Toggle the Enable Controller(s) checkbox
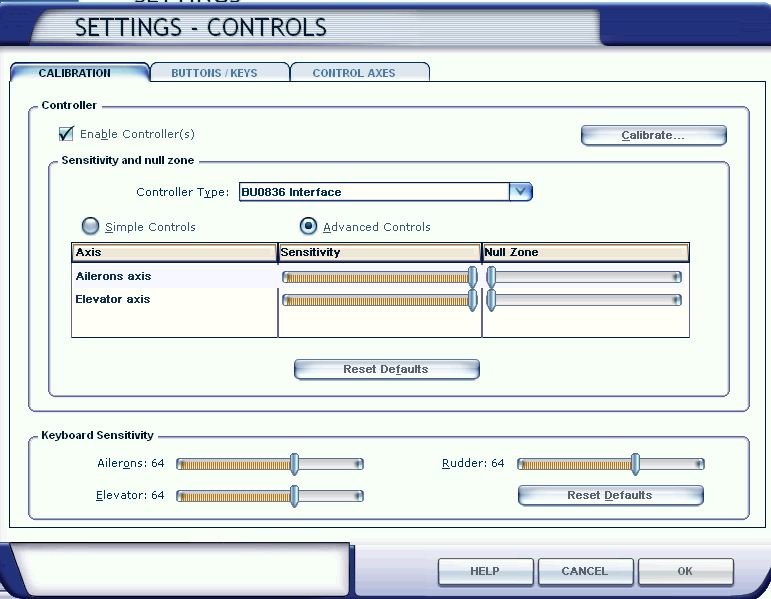This screenshot has height=599, width=771. [x=66, y=134]
